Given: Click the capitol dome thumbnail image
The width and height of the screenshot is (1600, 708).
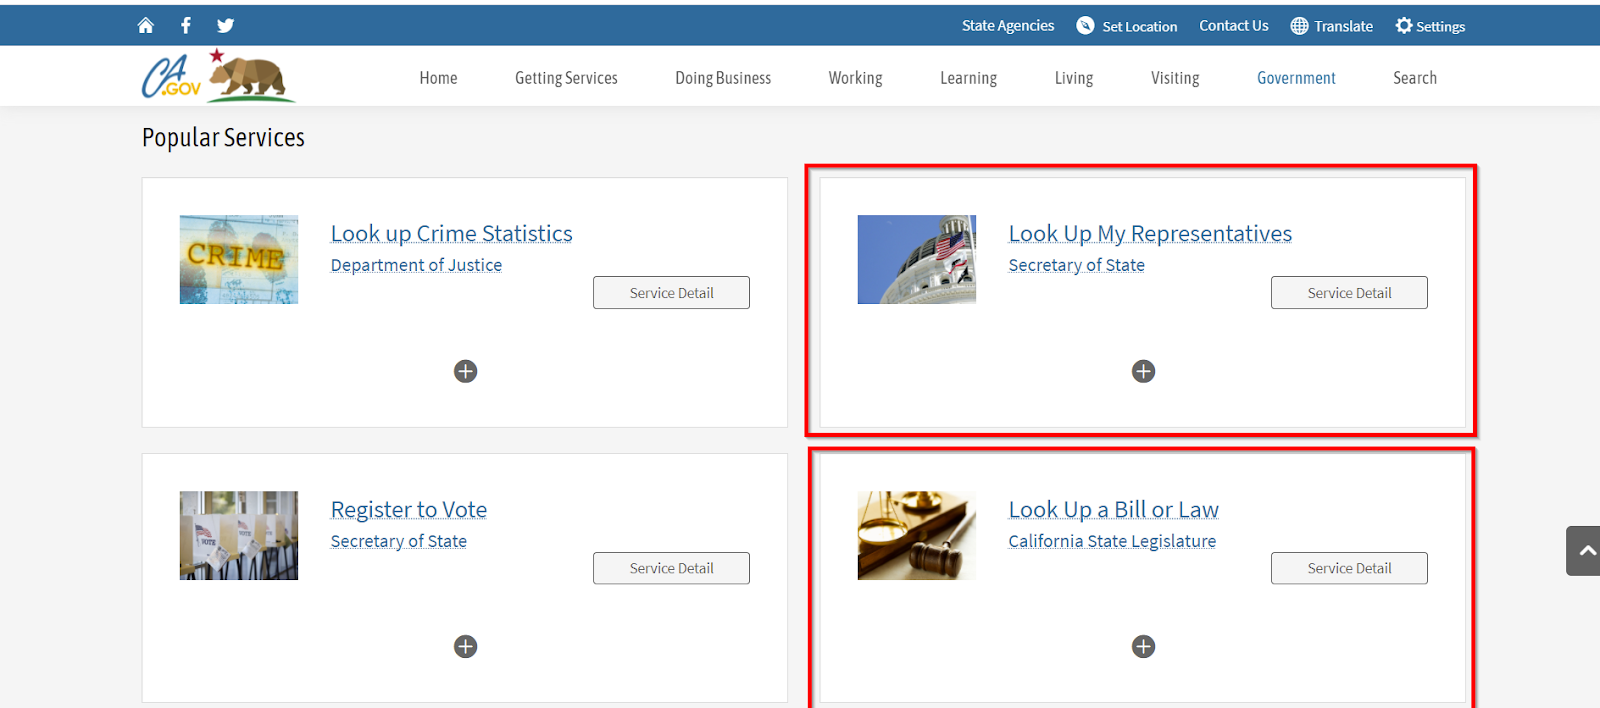Looking at the screenshot, I should coord(917,259).
